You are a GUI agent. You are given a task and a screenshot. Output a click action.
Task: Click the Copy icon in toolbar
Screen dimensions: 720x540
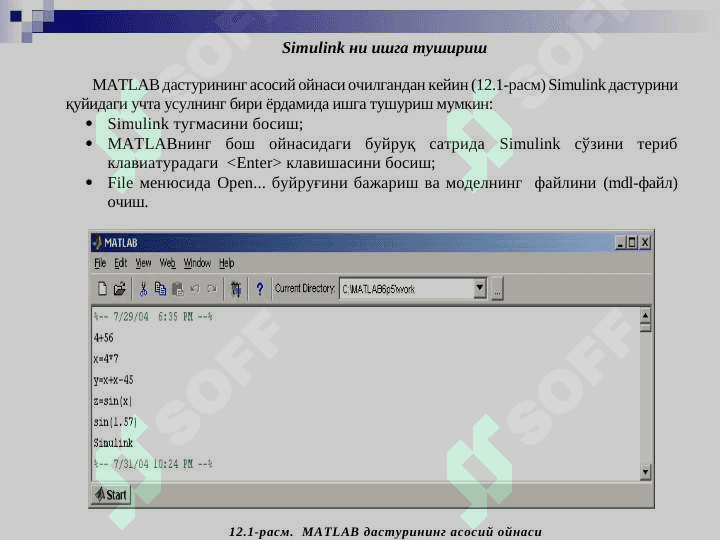(160, 288)
